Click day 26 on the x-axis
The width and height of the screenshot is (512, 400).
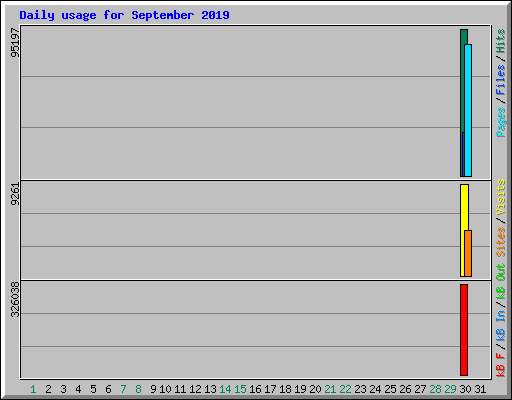pos(405,389)
